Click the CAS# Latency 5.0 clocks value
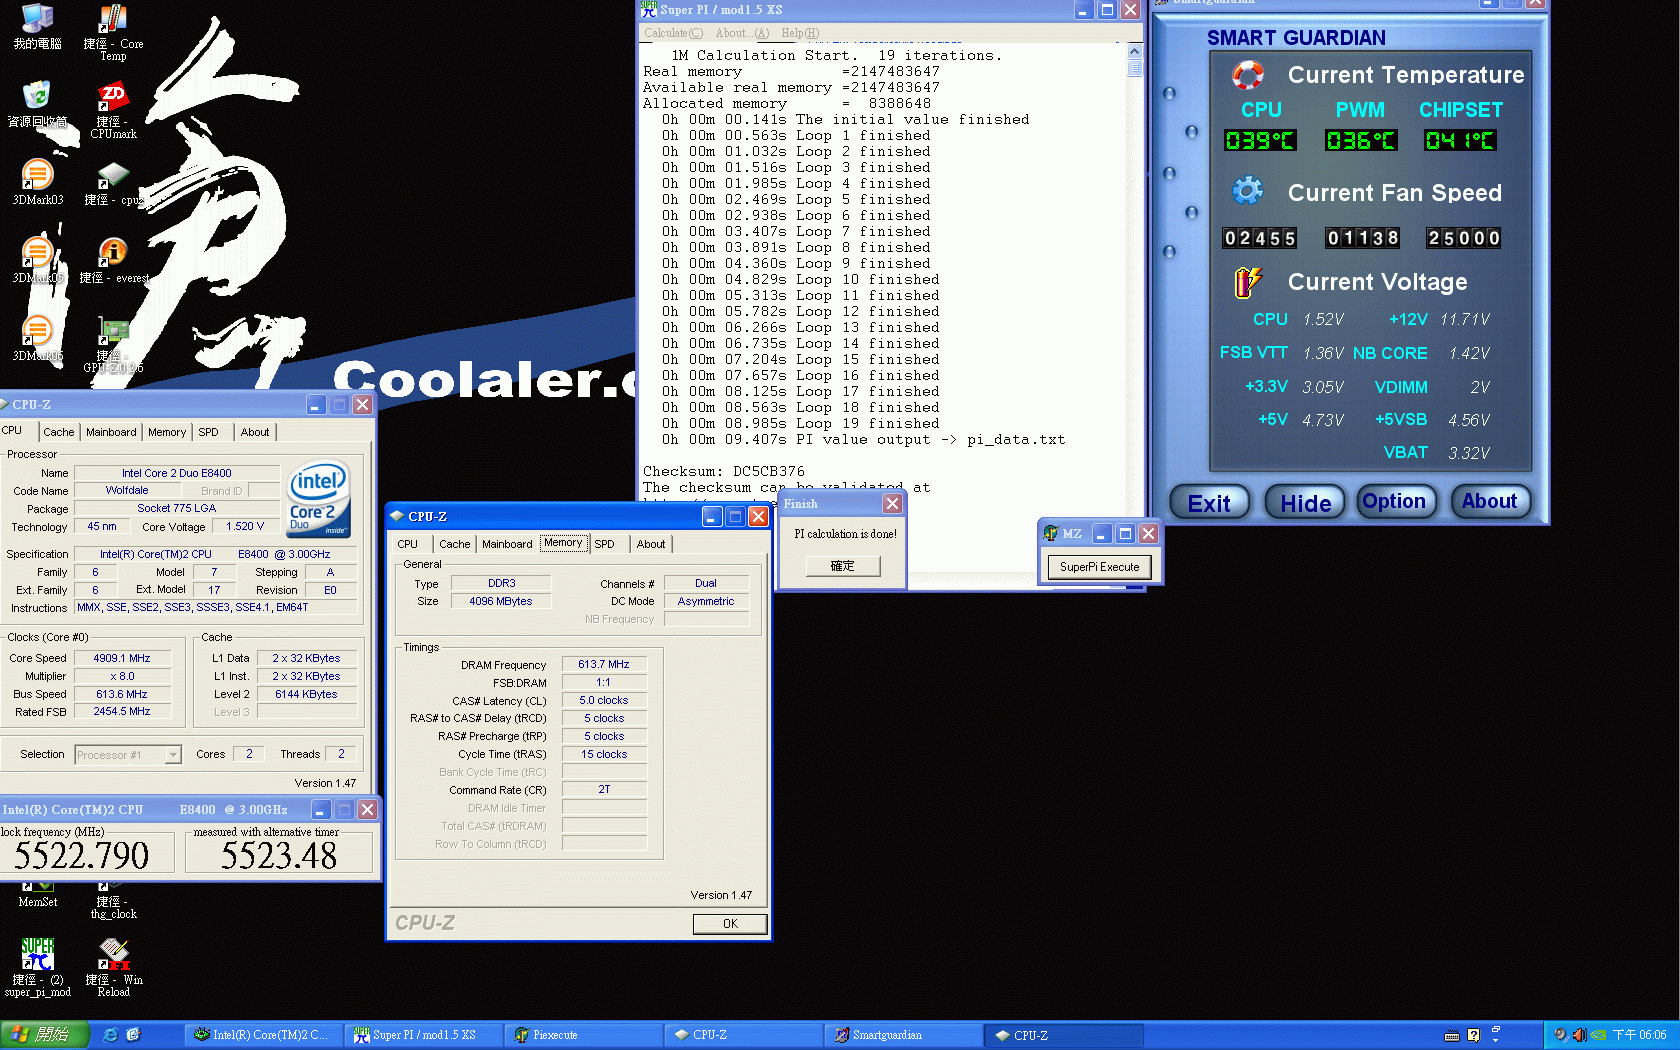 coord(604,700)
